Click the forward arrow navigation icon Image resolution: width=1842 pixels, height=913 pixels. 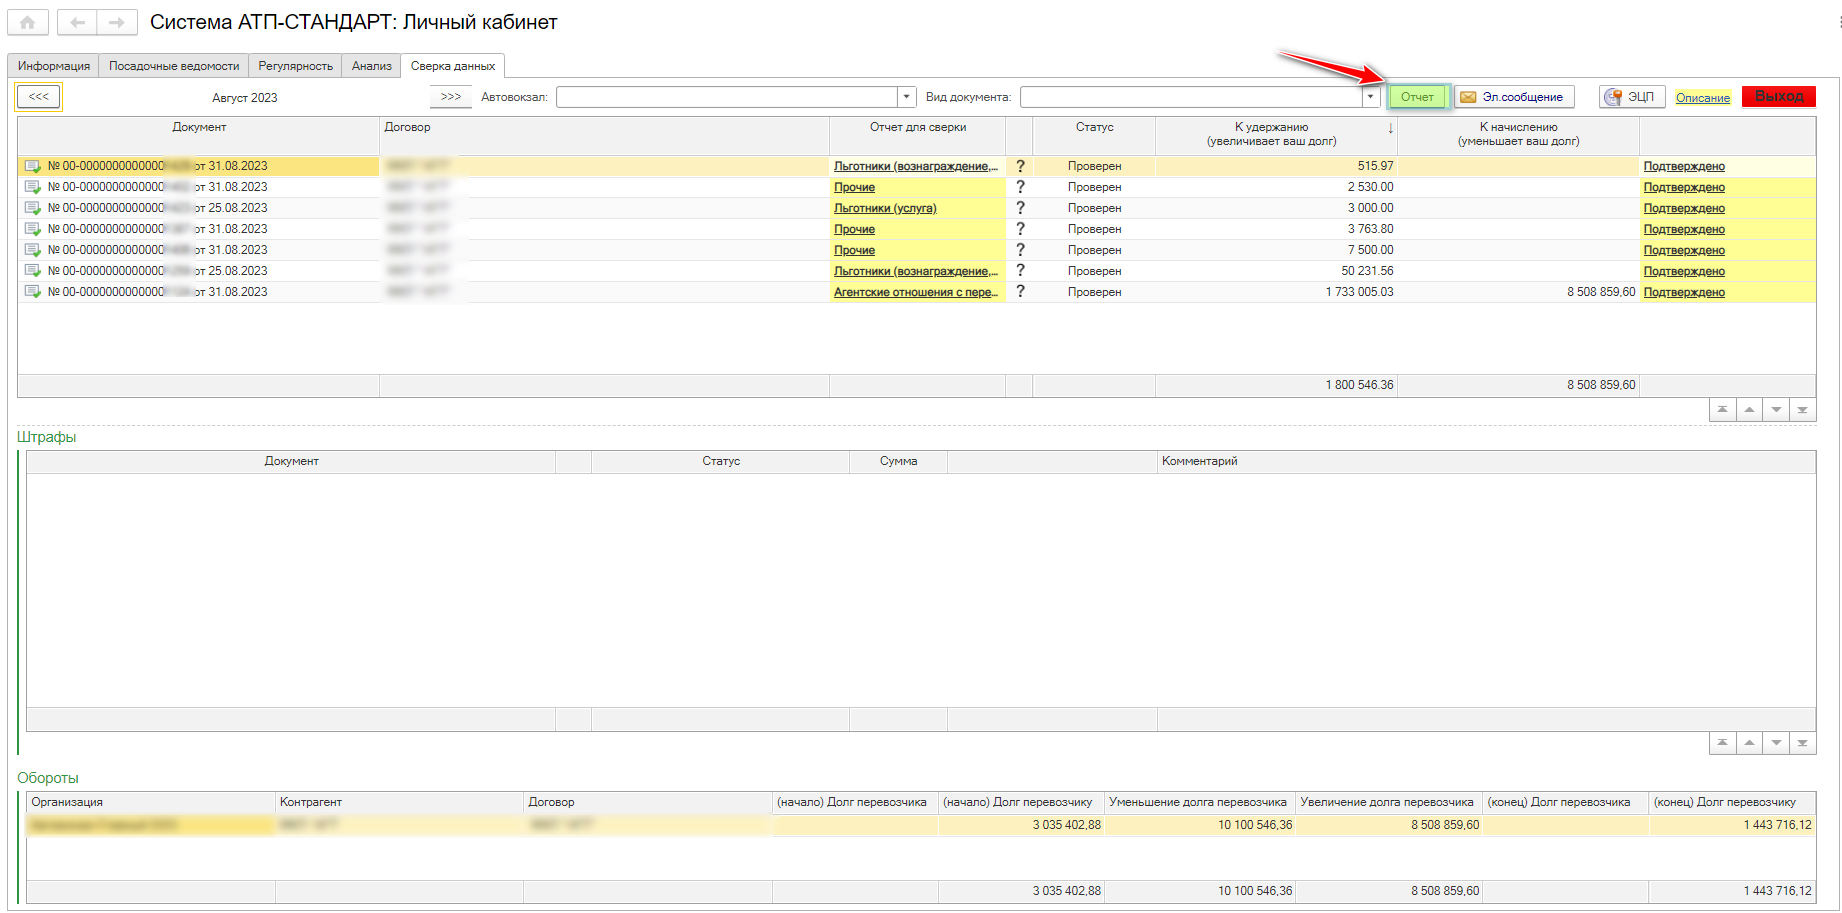[x=117, y=22]
